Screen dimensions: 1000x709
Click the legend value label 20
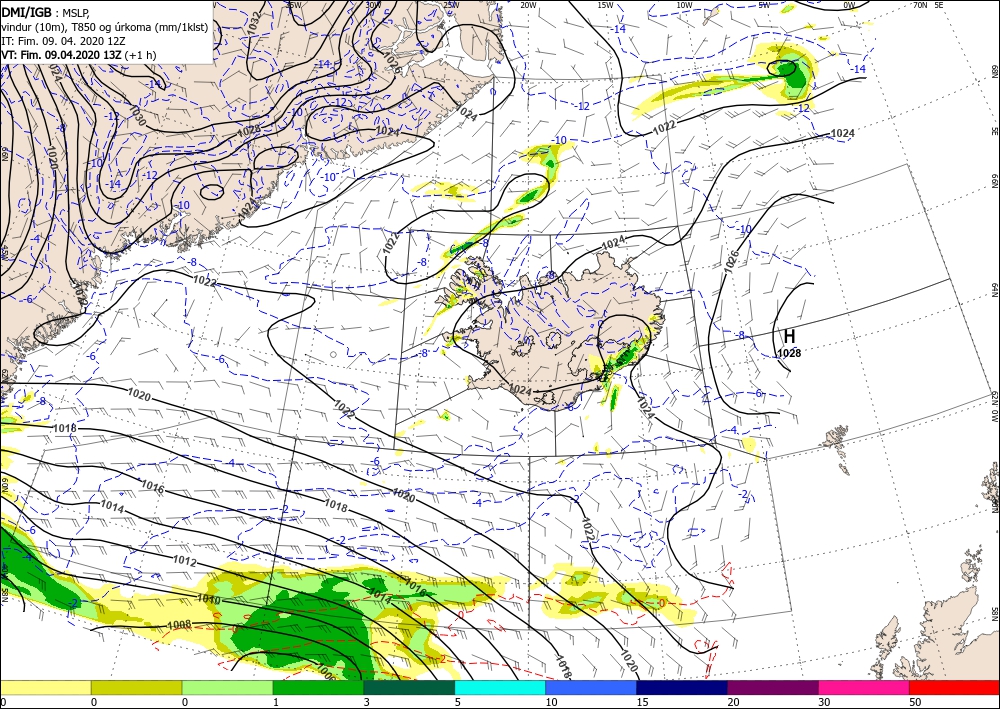(733, 702)
